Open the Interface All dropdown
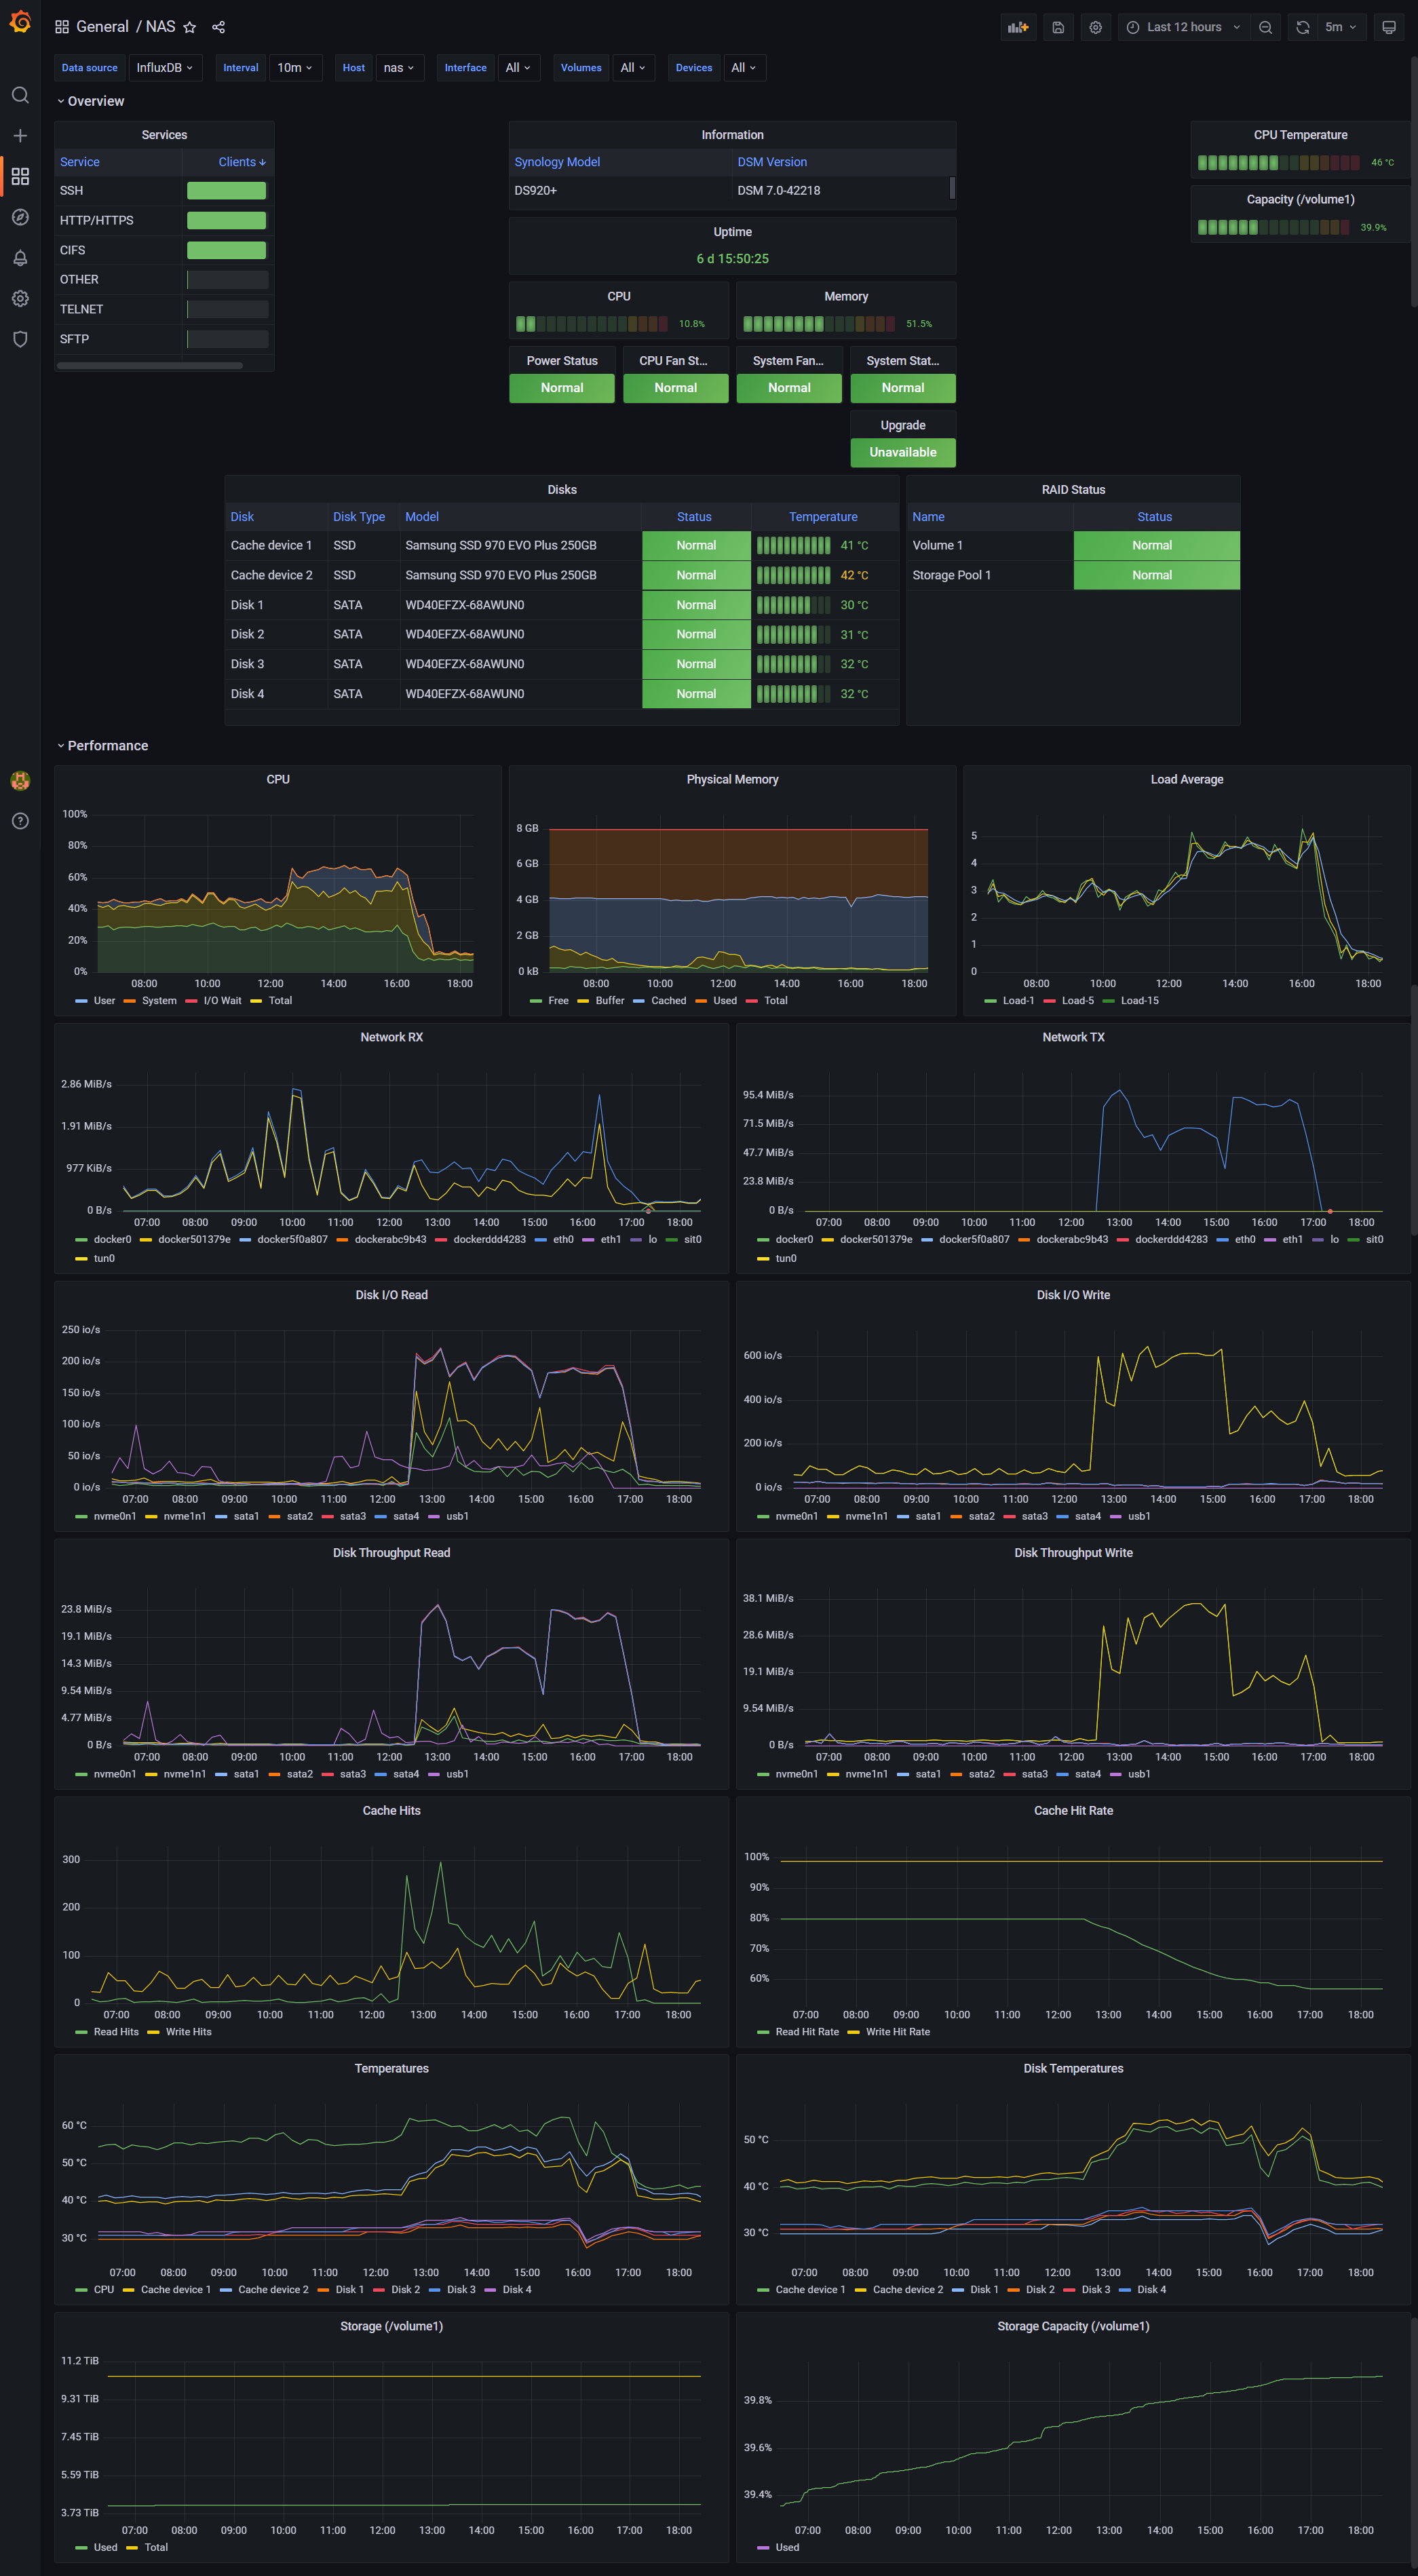Screen dimensions: 1418x2576 [518, 68]
